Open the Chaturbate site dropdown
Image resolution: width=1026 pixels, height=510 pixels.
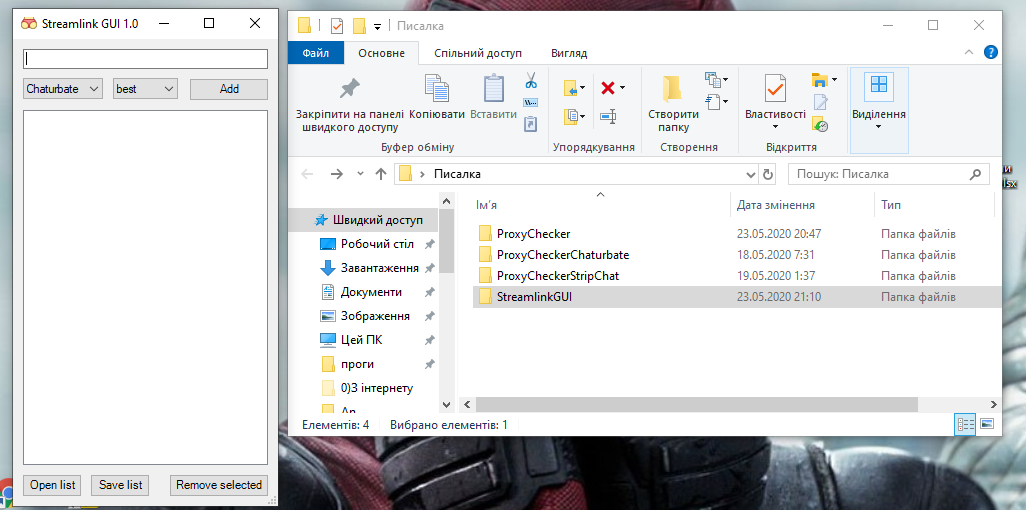(x=63, y=89)
